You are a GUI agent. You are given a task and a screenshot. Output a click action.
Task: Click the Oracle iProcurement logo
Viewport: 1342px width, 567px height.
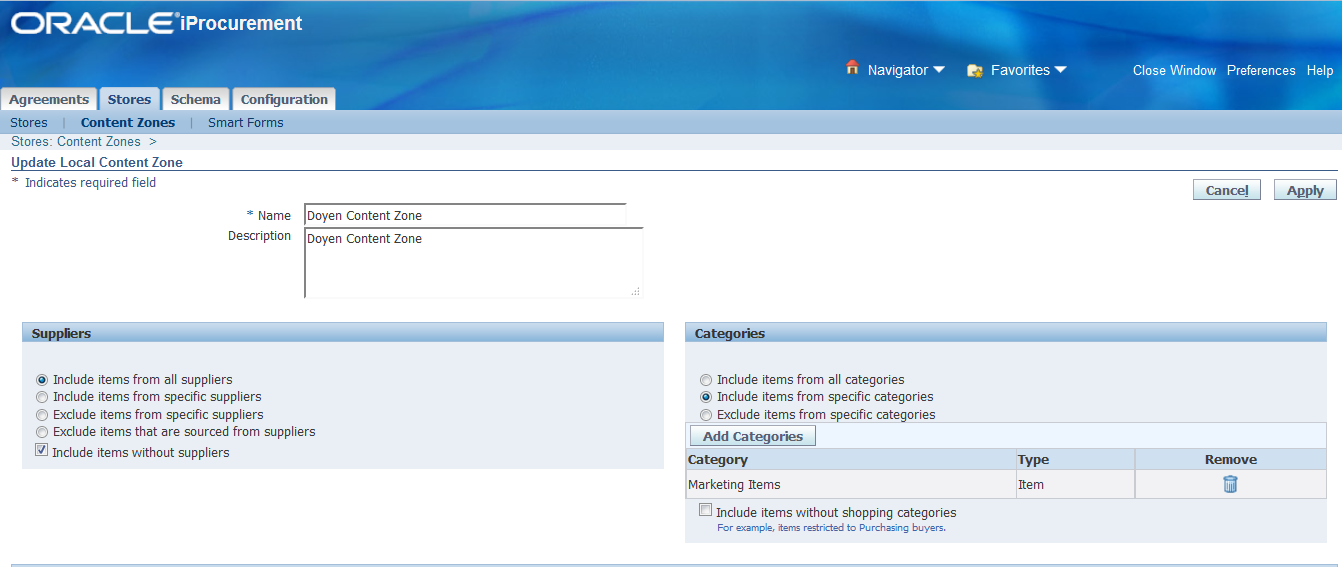pyautogui.click(x=156, y=23)
